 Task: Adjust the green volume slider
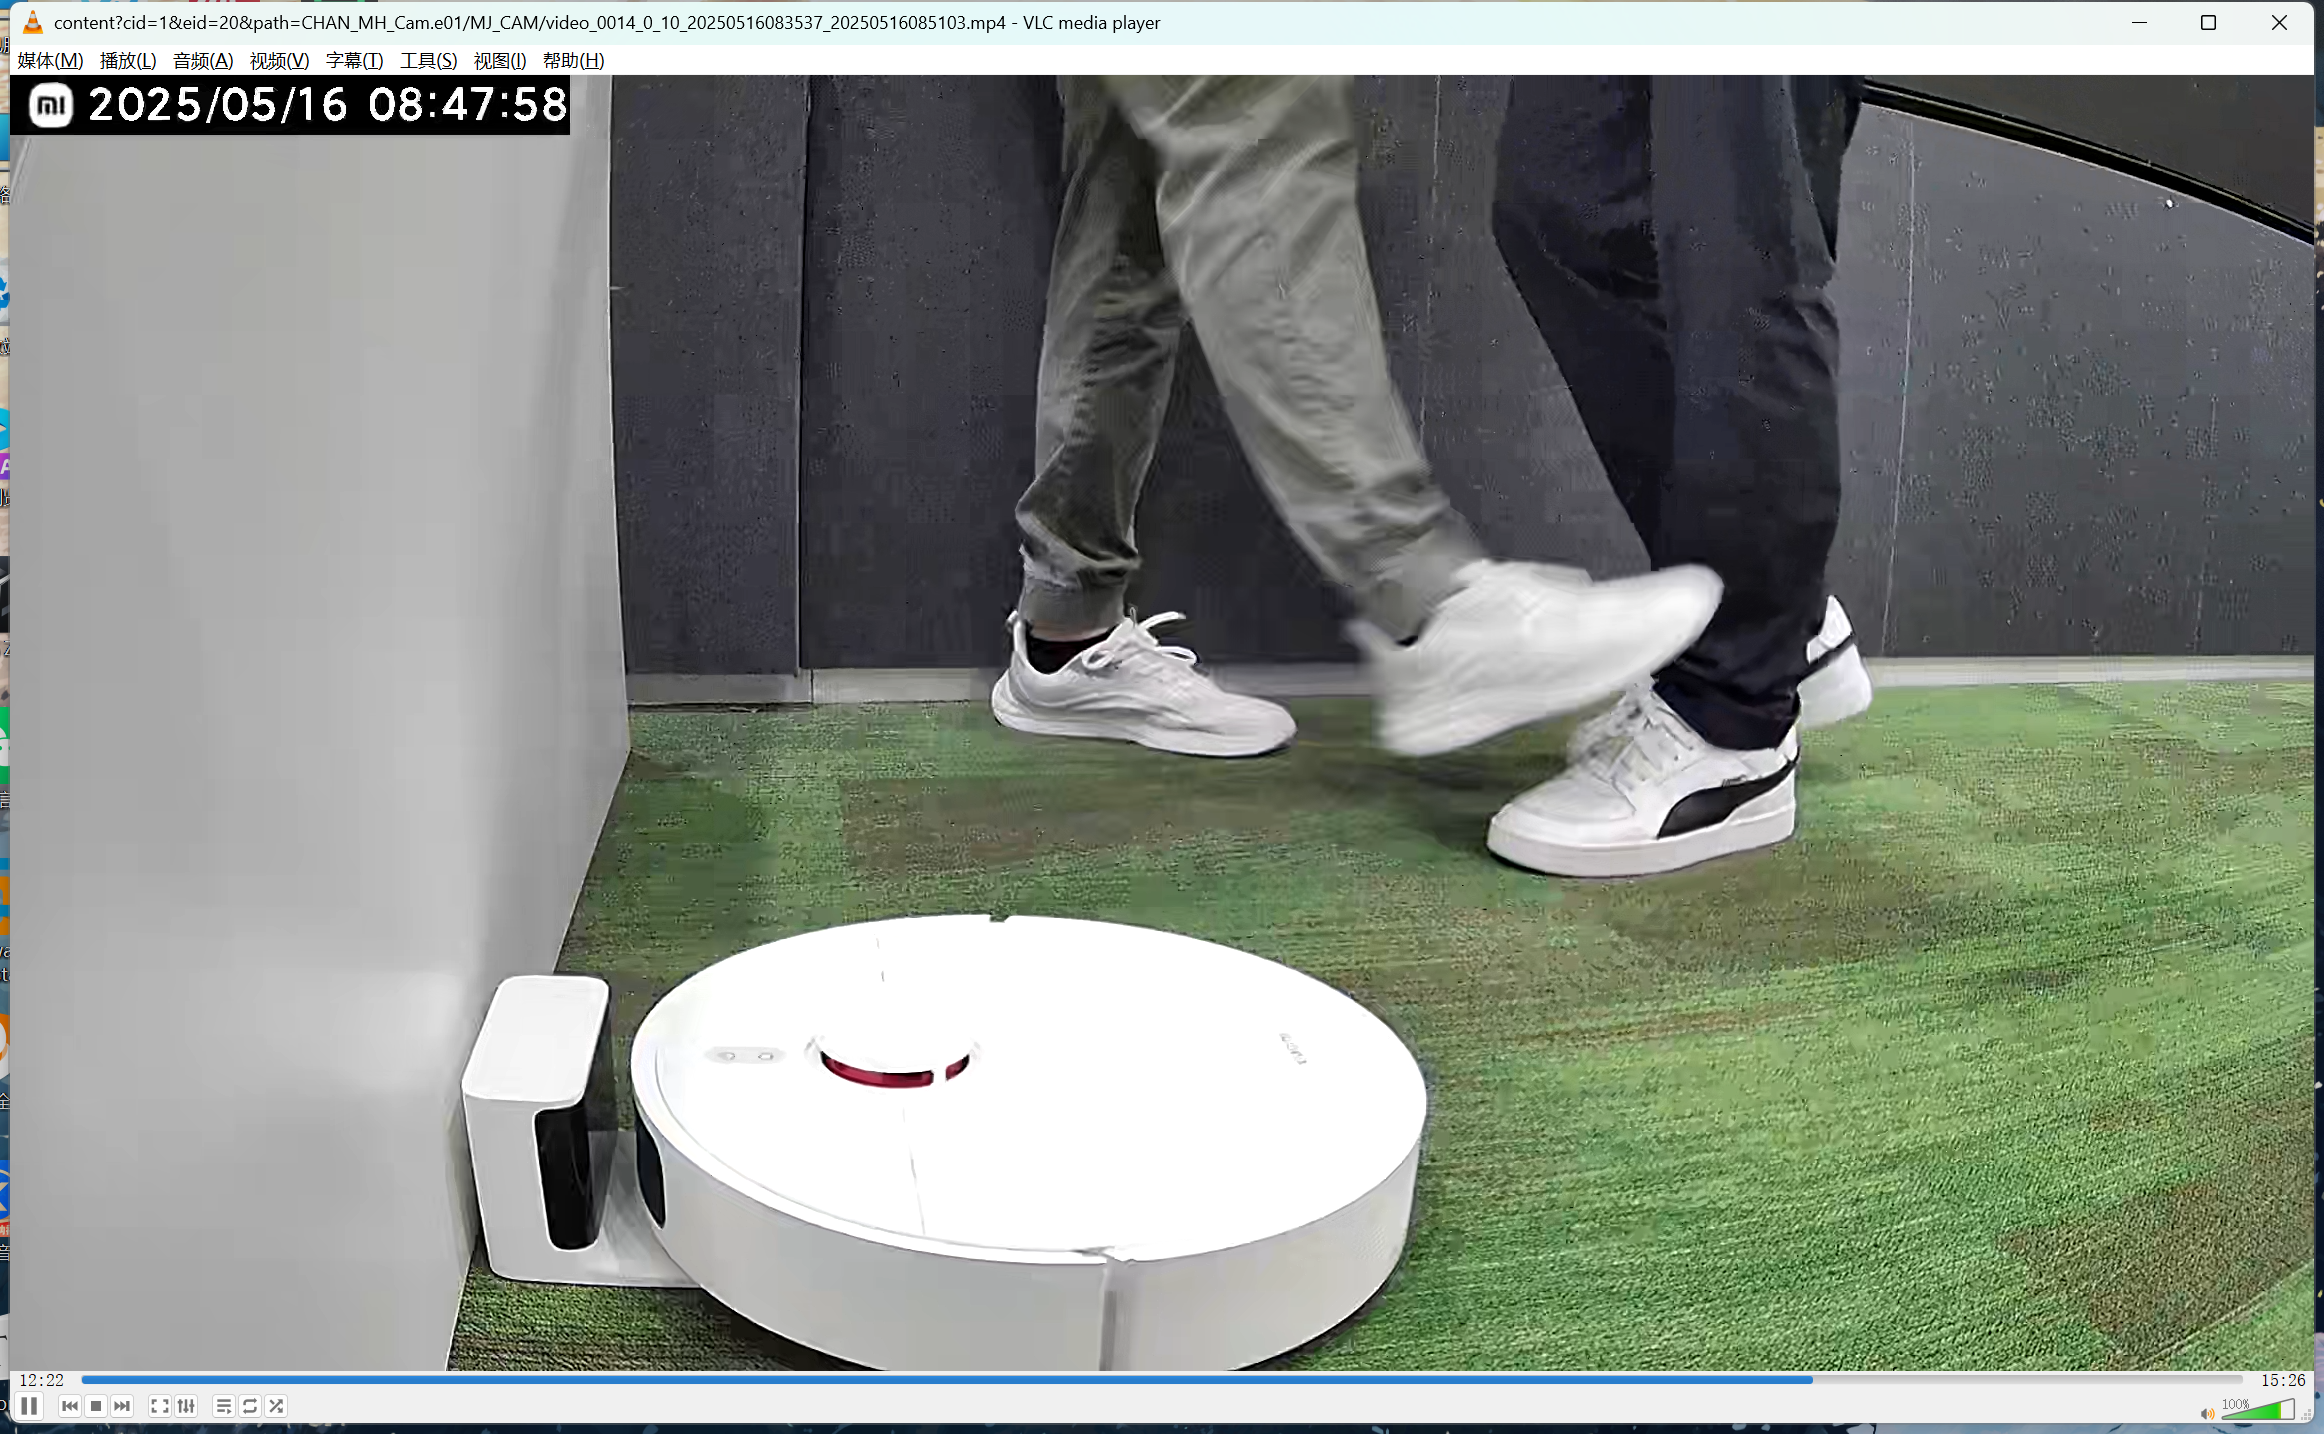point(2258,1410)
